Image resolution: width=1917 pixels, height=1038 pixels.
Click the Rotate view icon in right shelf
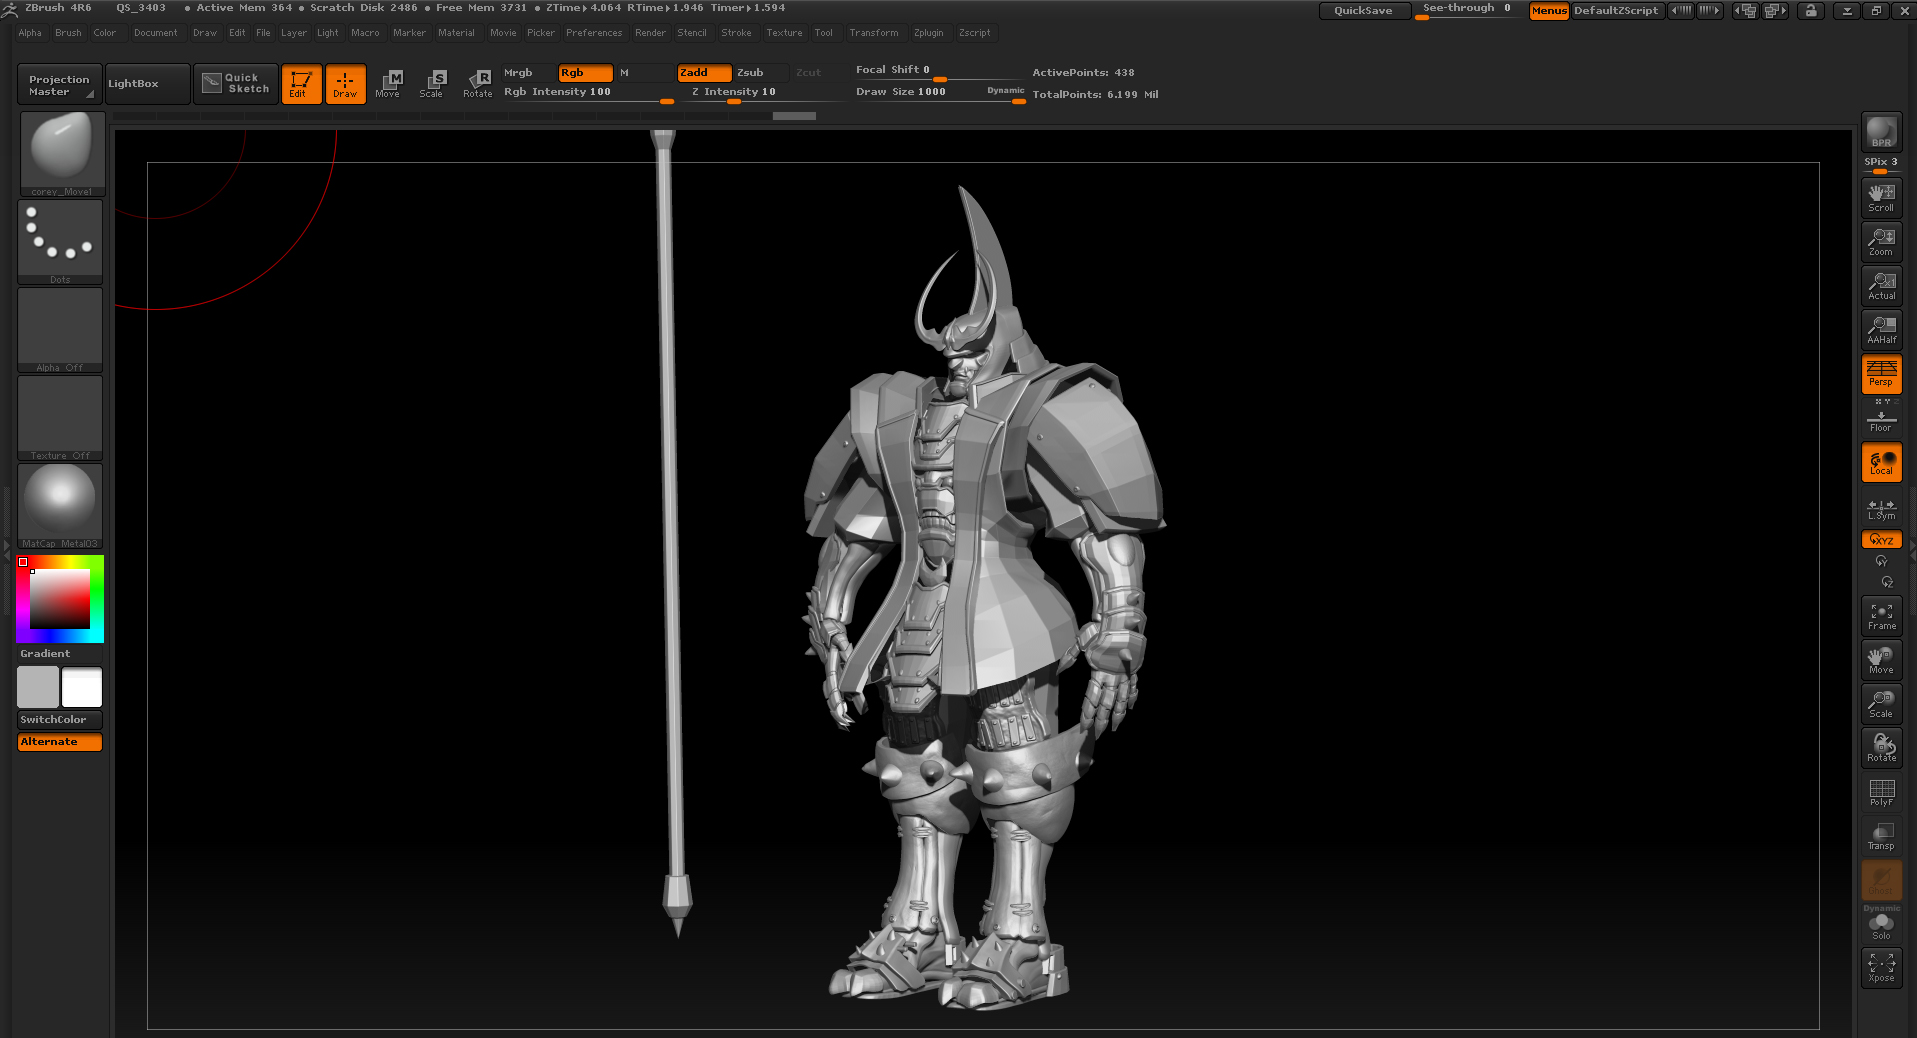(x=1881, y=748)
